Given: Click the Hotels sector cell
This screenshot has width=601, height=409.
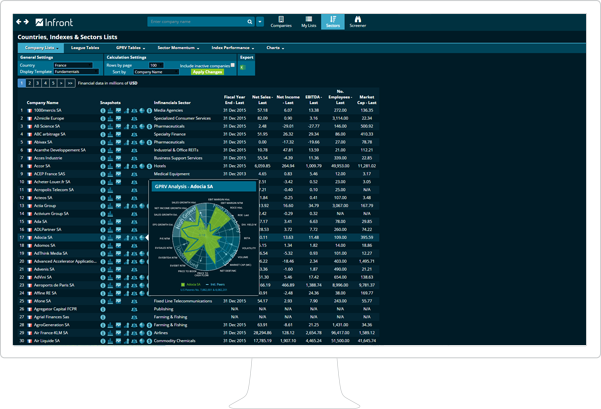Looking at the screenshot, I should 160,166.
